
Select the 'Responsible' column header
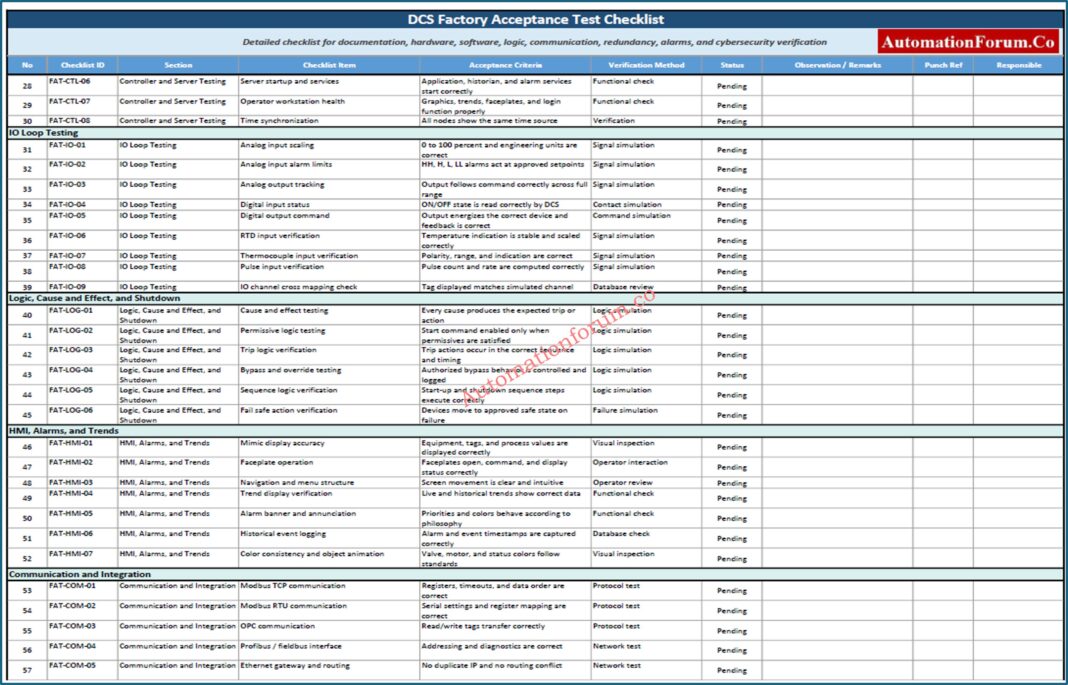tap(1018, 65)
